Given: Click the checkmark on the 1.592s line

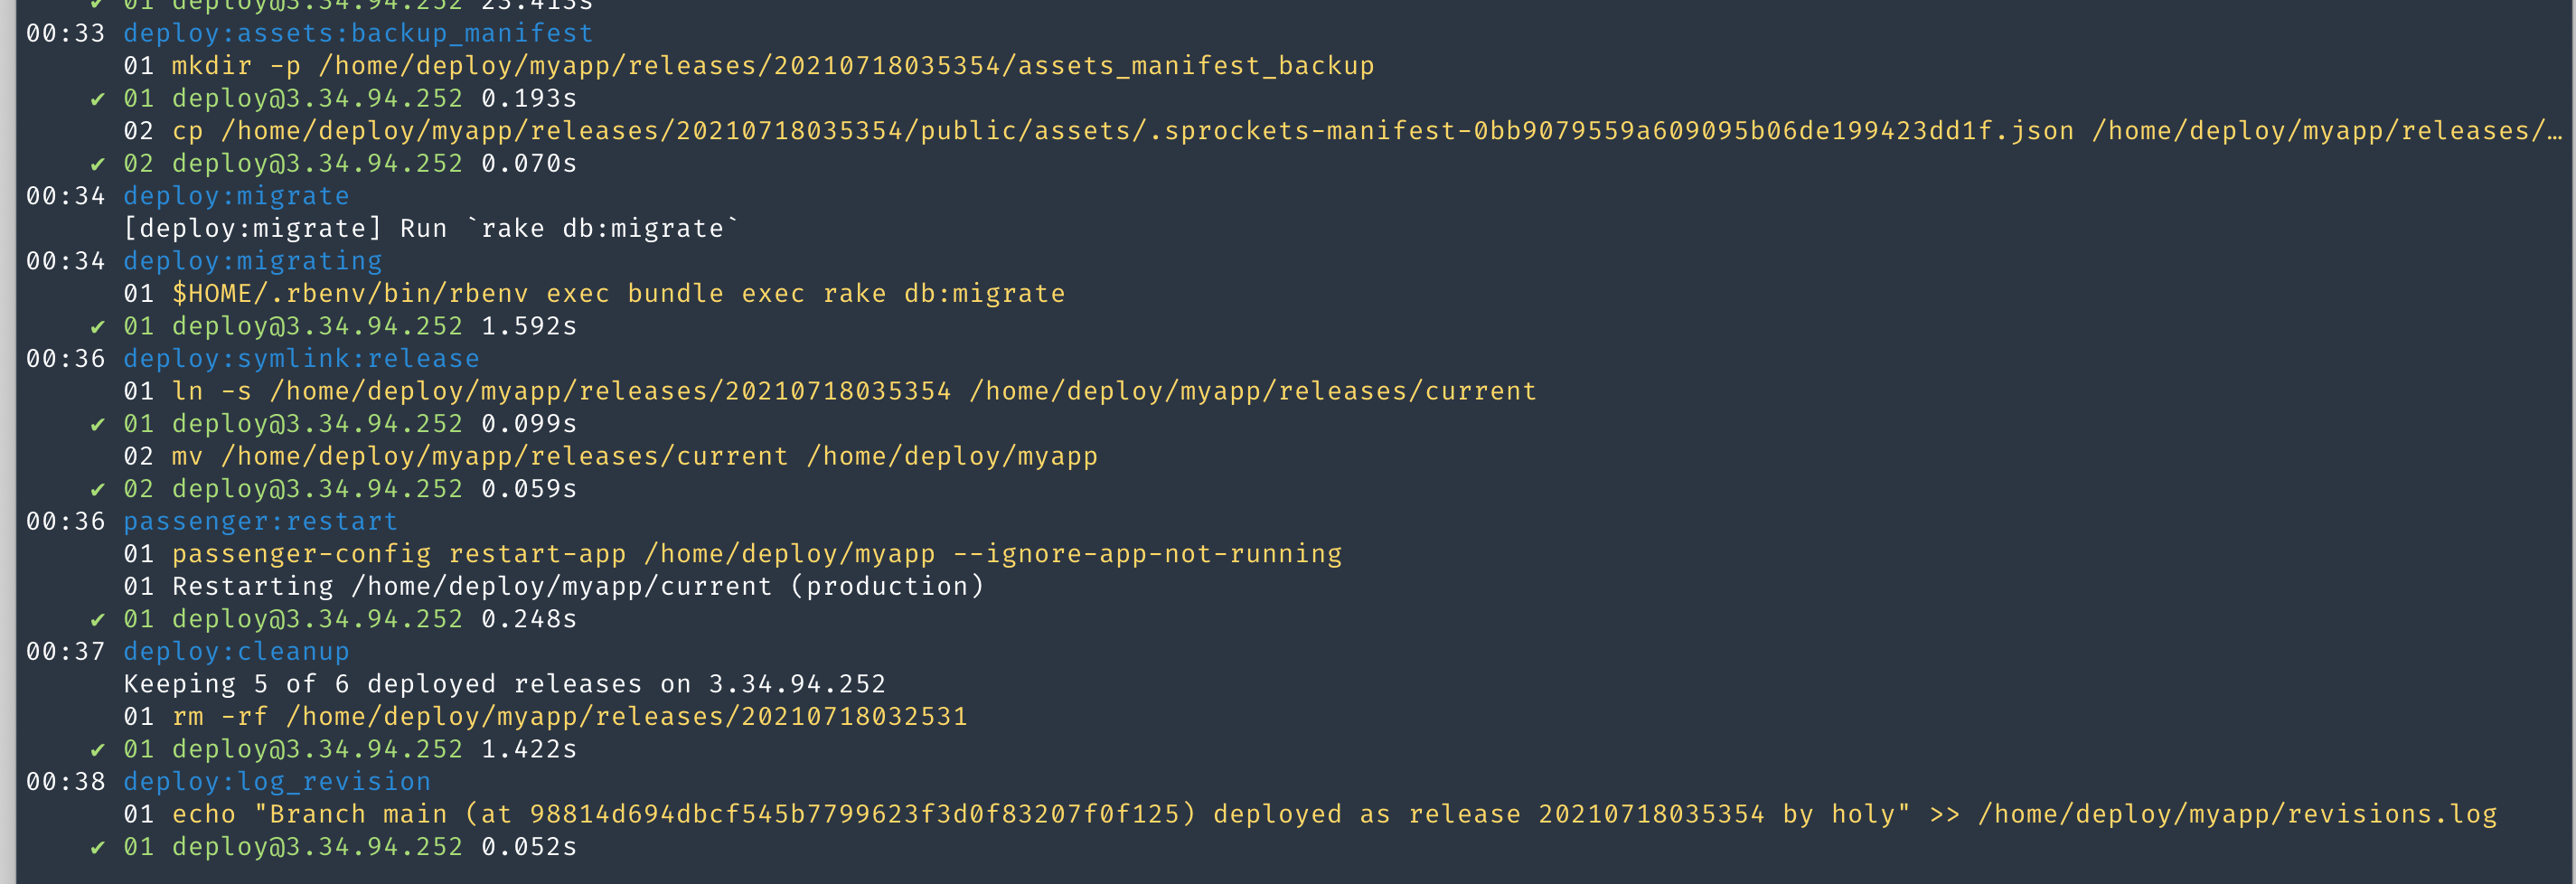Looking at the screenshot, I should tap(97, 327).
